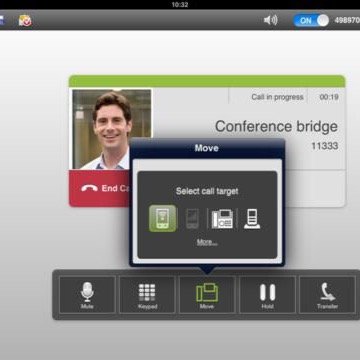
Task: Switch off the ON toggle in top bar
Action: (311, 21)
